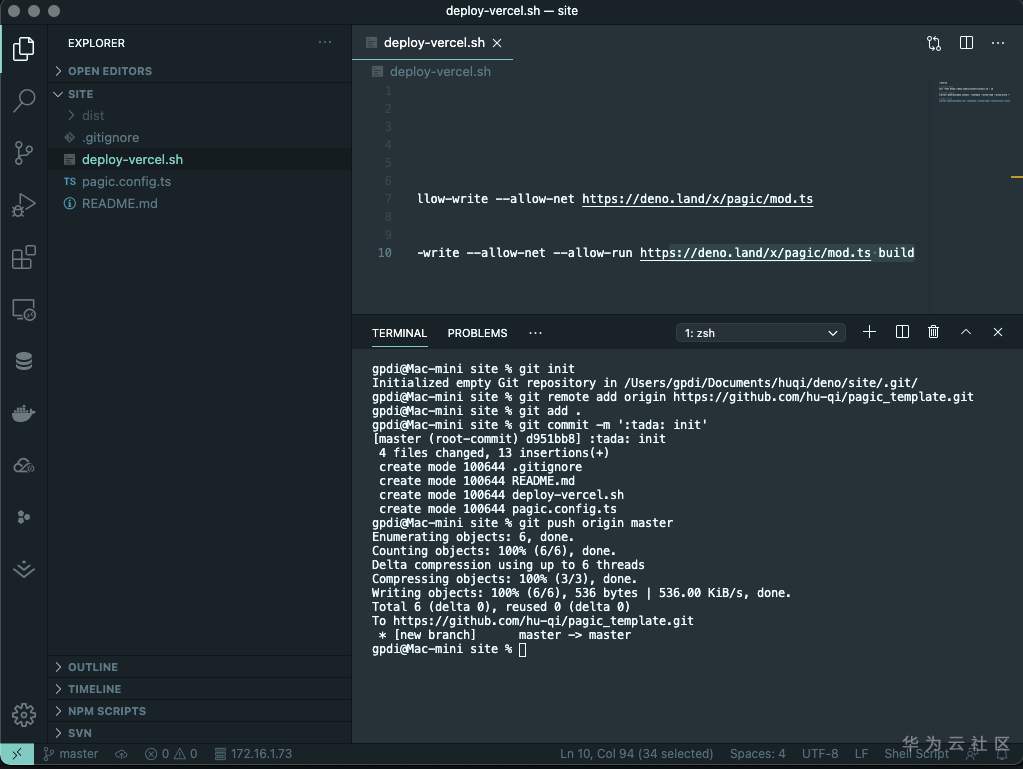Select deploy-vercel.sh in the file tree
This screenshot has width=1023, height=769.
tap(200, 160)
